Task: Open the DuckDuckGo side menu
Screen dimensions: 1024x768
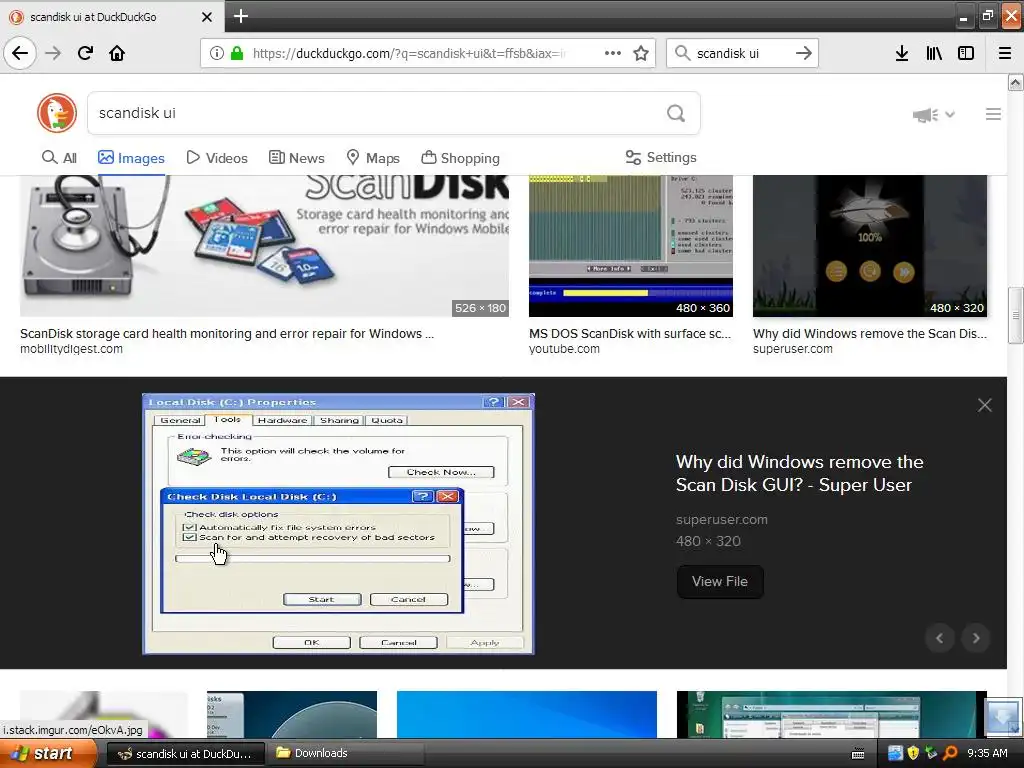Action: (x=993, y=114)
